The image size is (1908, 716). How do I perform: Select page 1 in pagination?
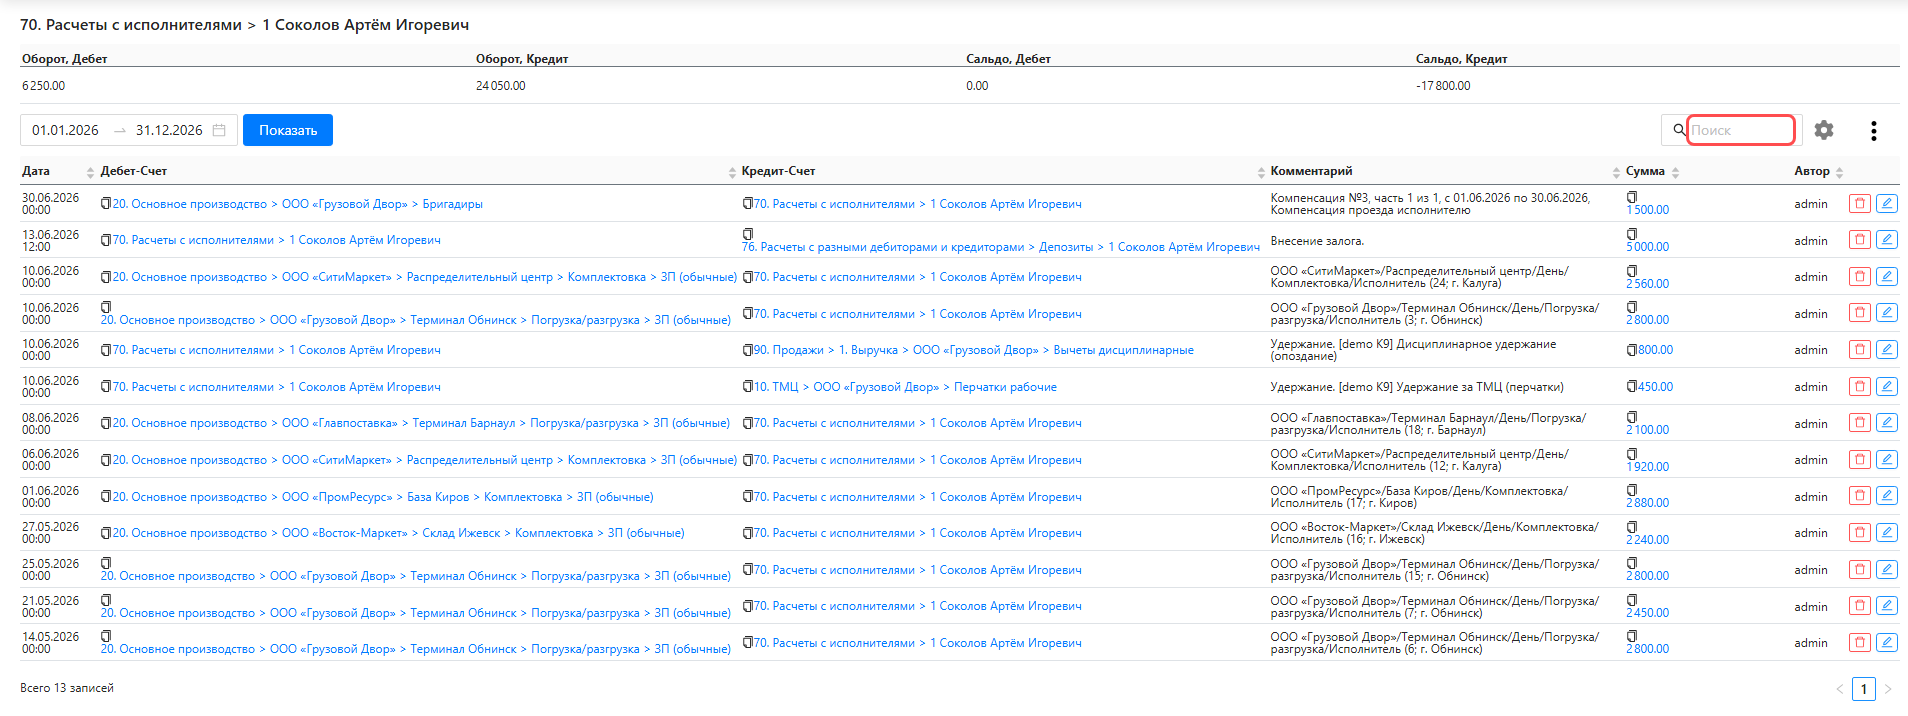[x=1863, y=689]
